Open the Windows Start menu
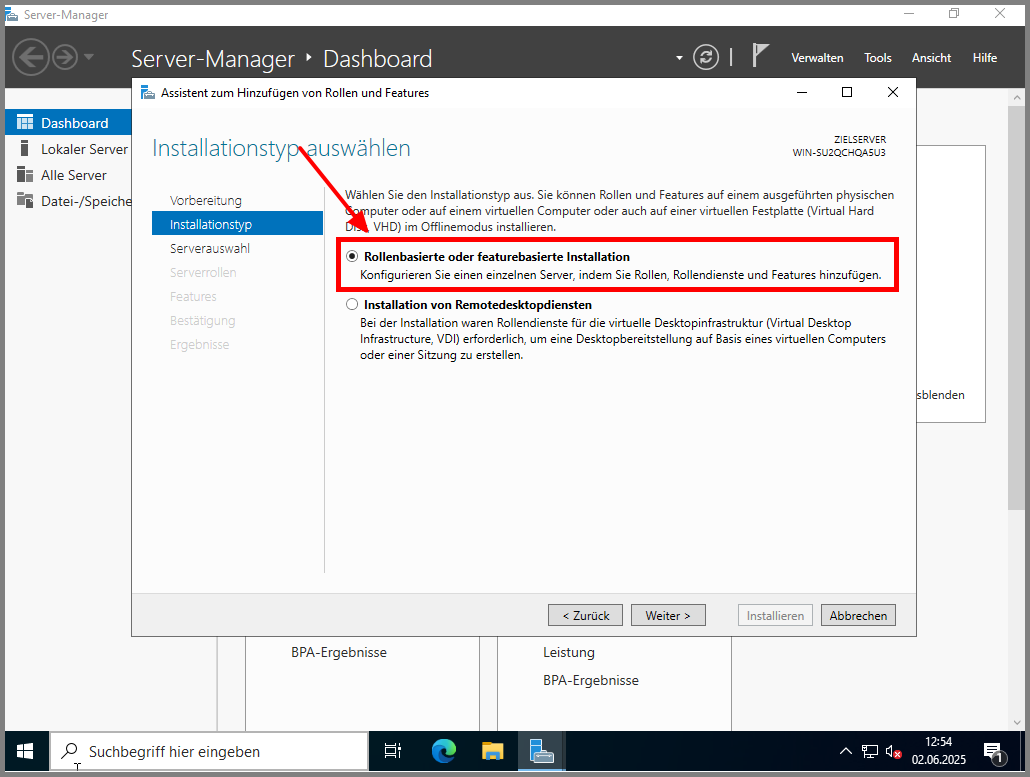The image size is (1030, 777). click(25, 751)
